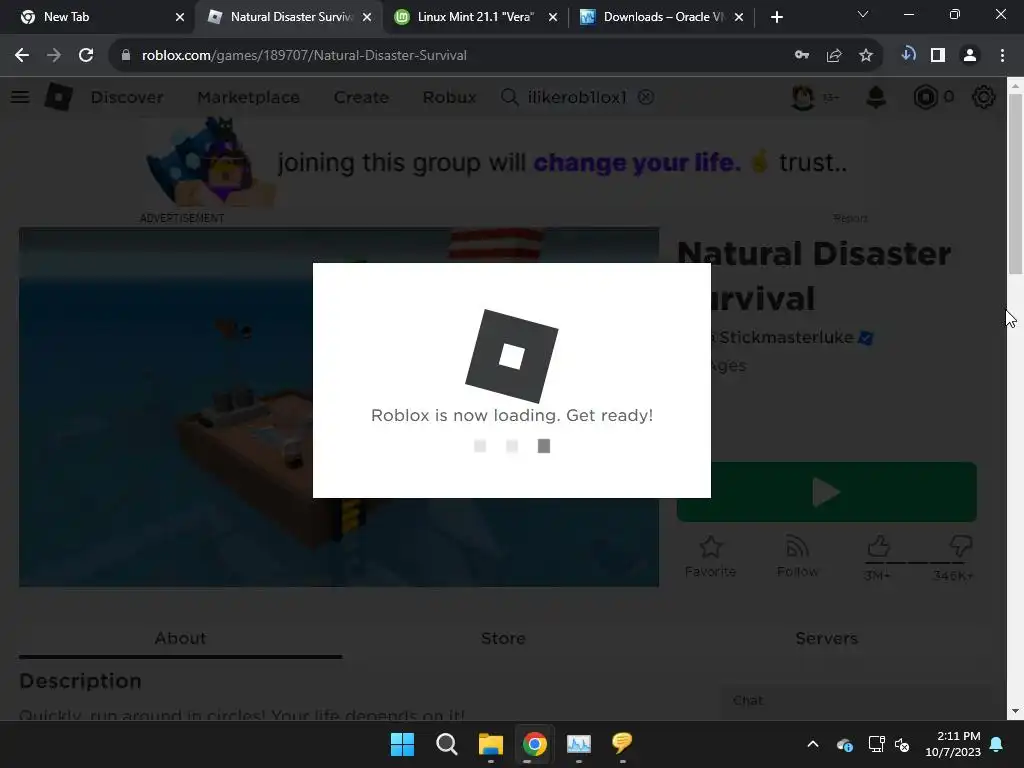This screenshot has width=1024, height=768.
Task: Click the page vertical scrollbar
Action: (x=1015, y=184)
